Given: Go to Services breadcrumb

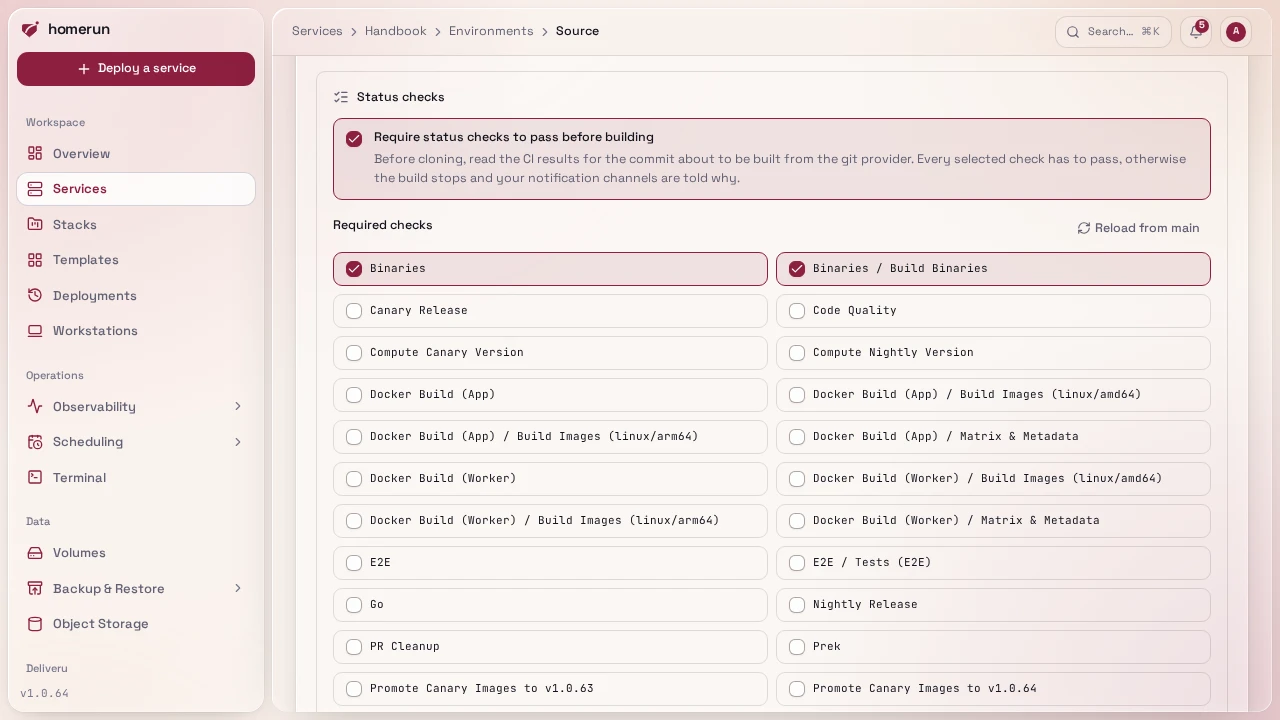Looking at the screenshot, I should tap(317, 31).
